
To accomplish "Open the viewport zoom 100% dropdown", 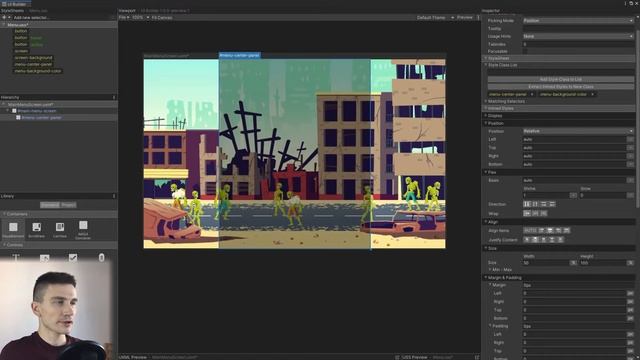I will (140, 18).
